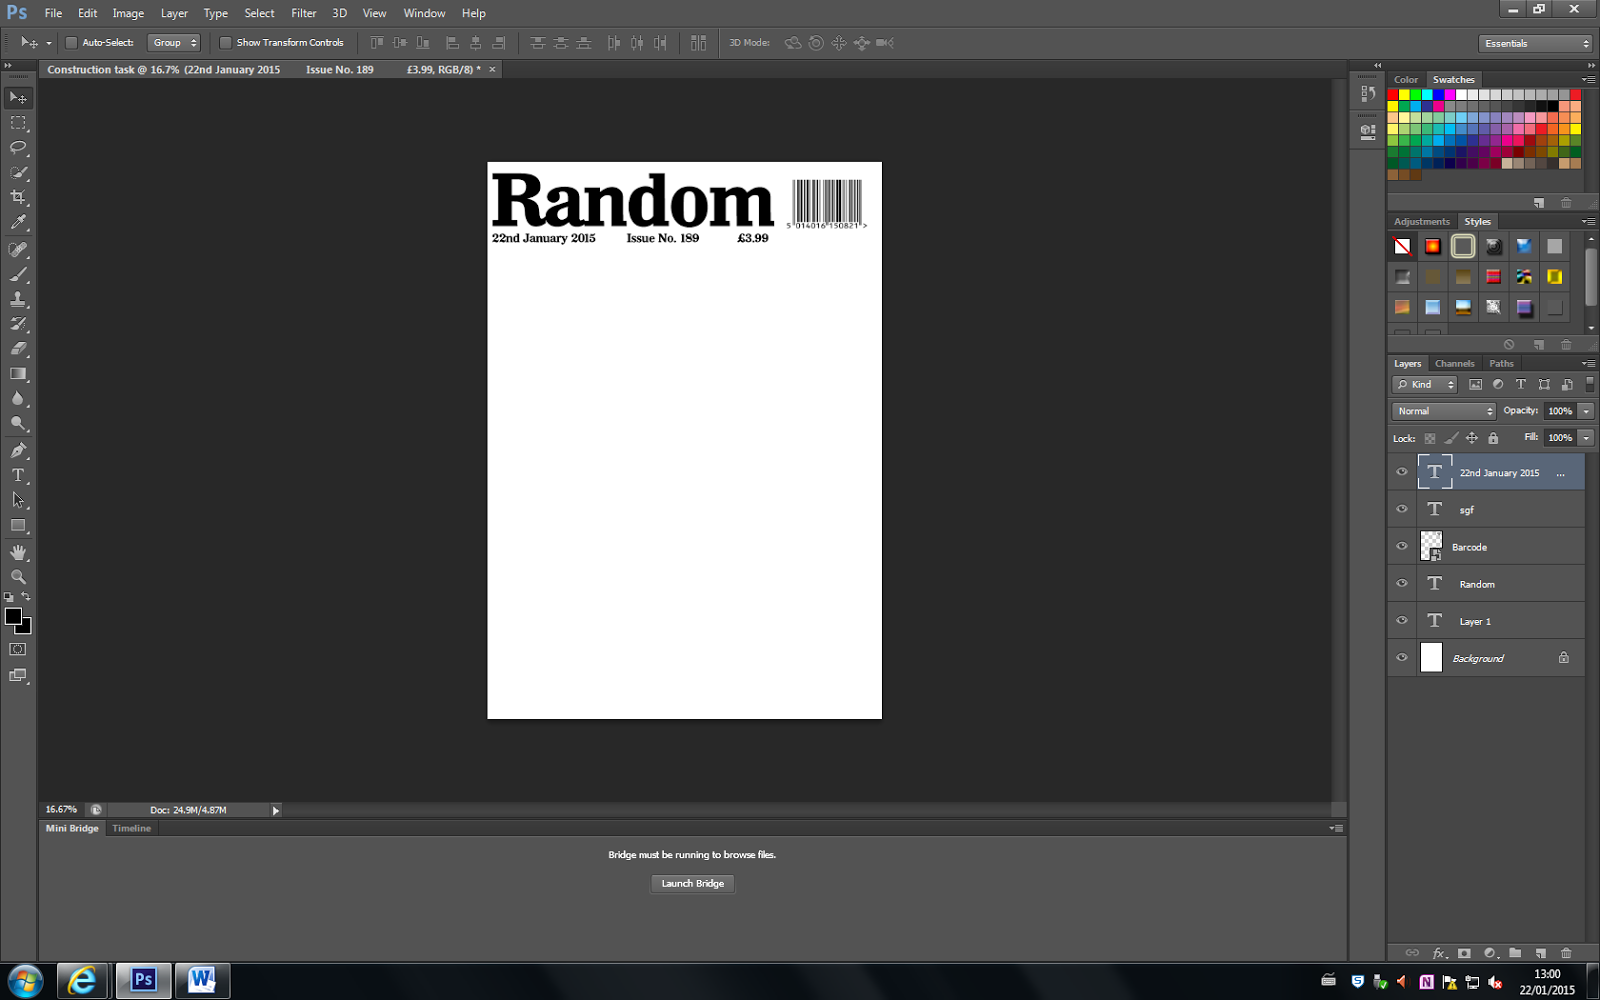Select the Rectangle shape tool

click(18, 526)
